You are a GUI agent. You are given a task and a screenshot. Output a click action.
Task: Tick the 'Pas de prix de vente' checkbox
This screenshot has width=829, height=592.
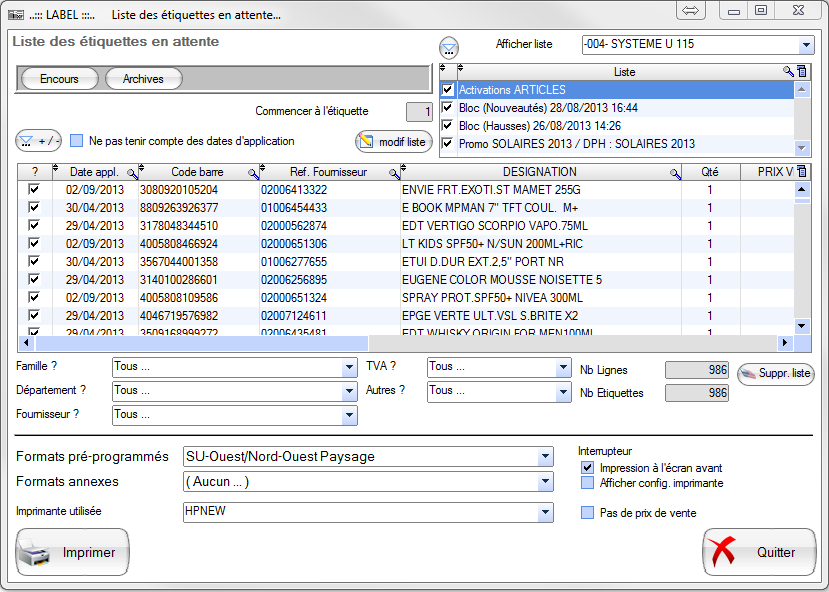[x=588, y=513]
